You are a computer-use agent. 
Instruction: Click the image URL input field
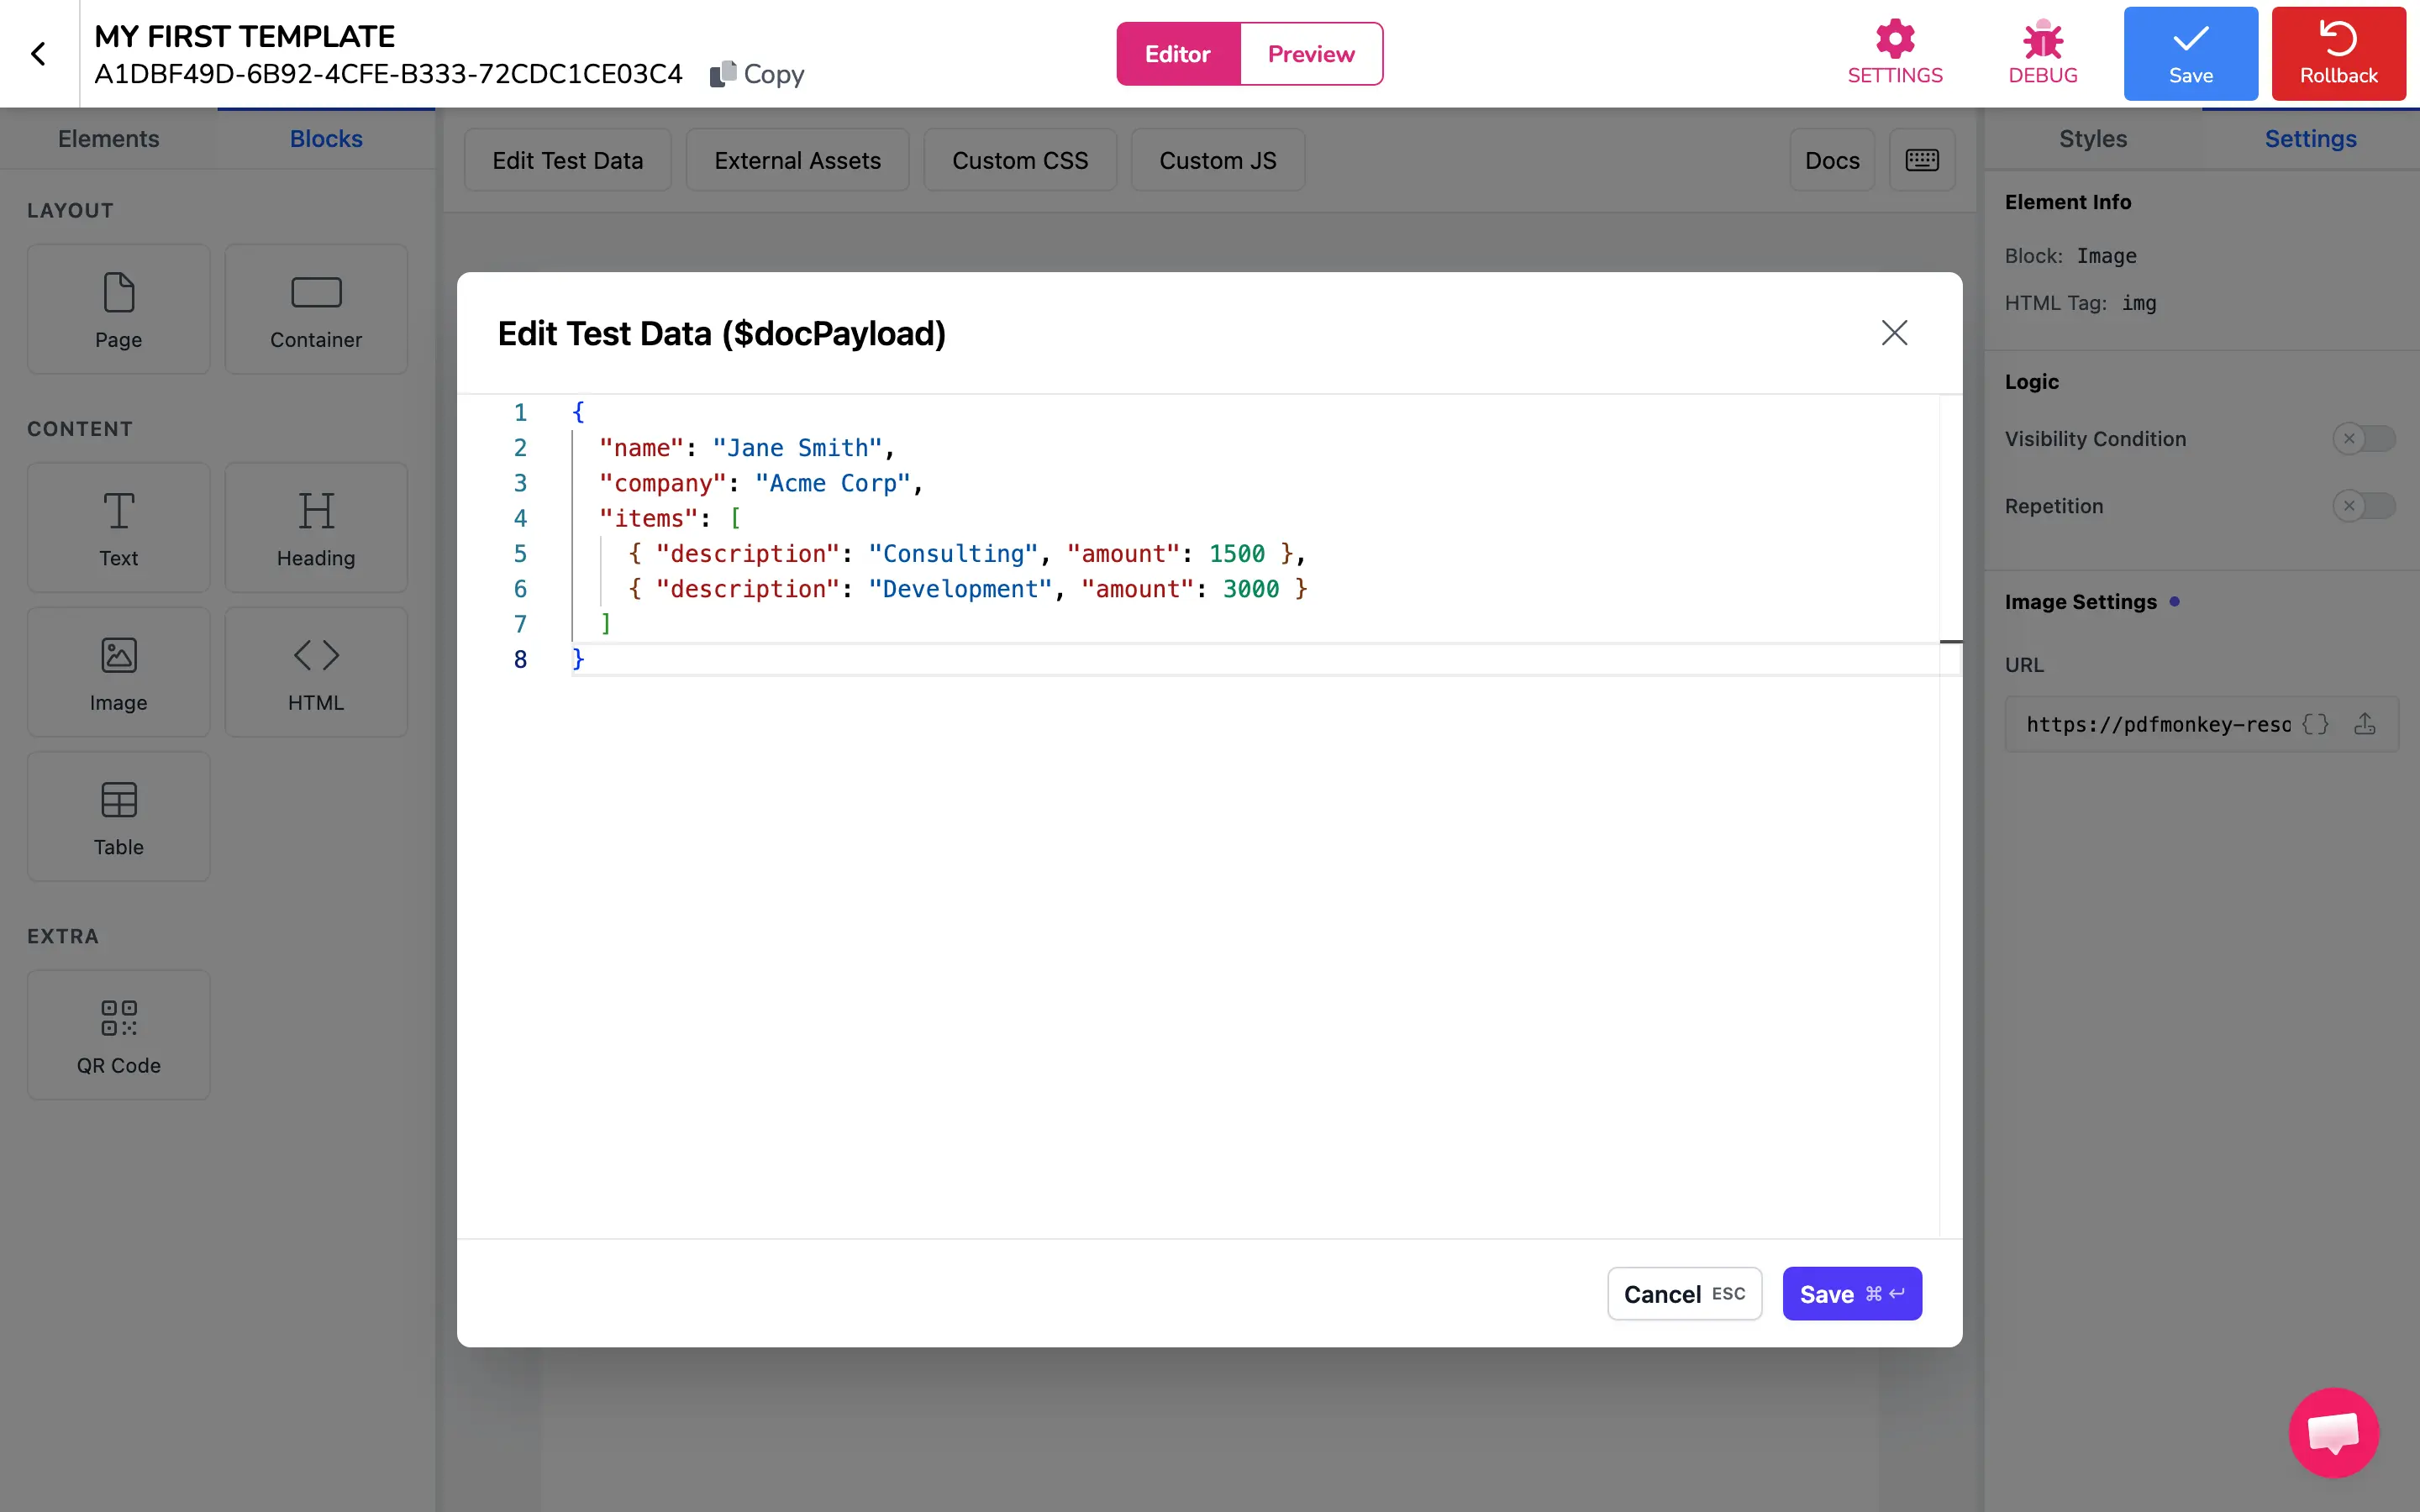point(2150,724)
